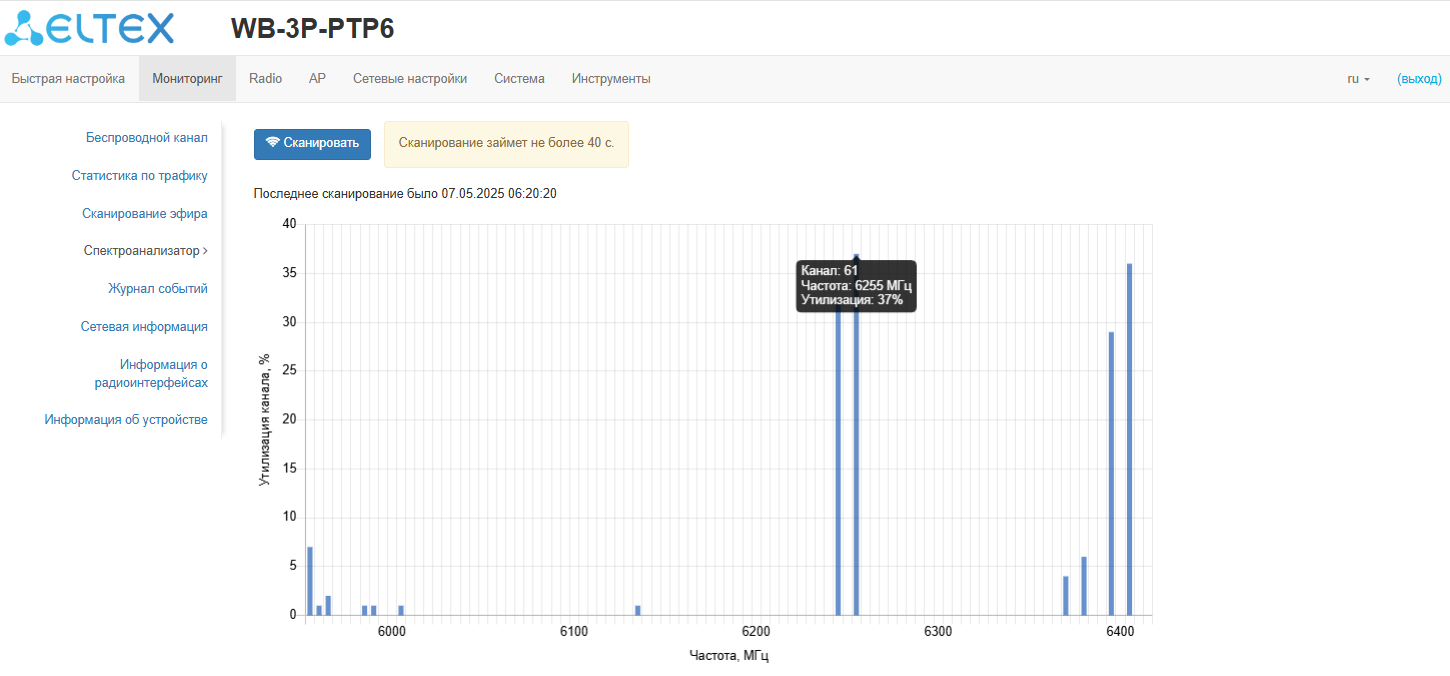
Task: Open Журнал событий in the sidebar
Action: tap(158, 289)
